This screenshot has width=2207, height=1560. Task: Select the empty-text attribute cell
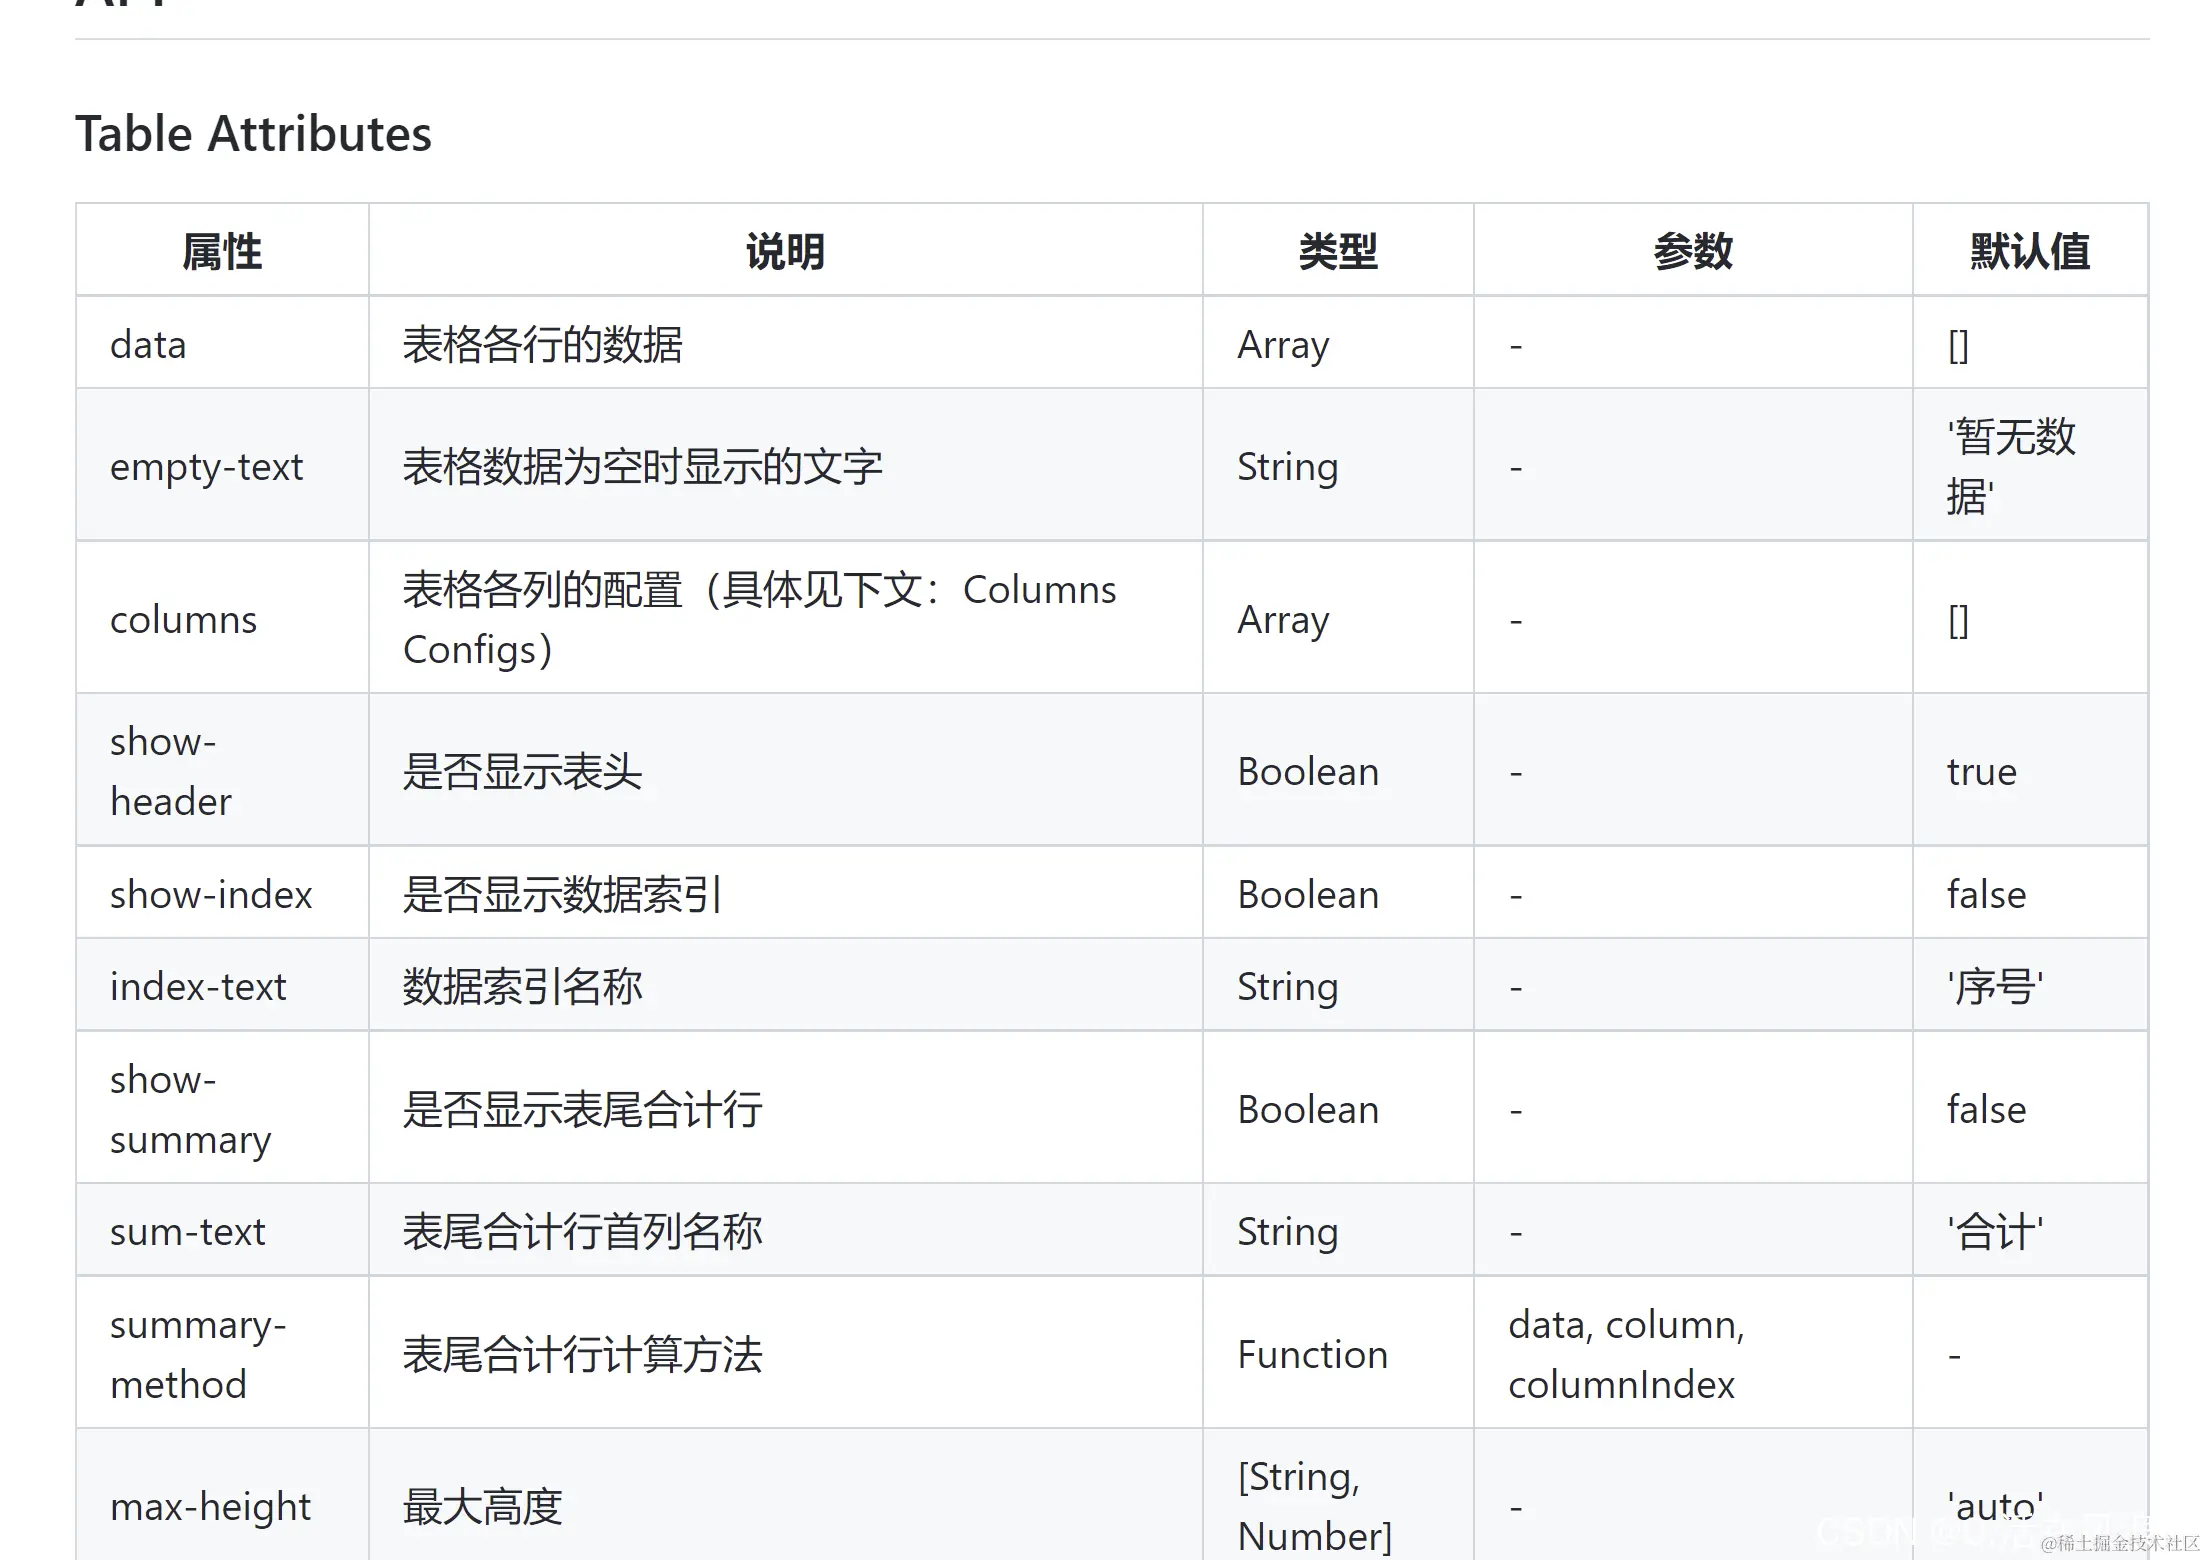pos(206,467)
